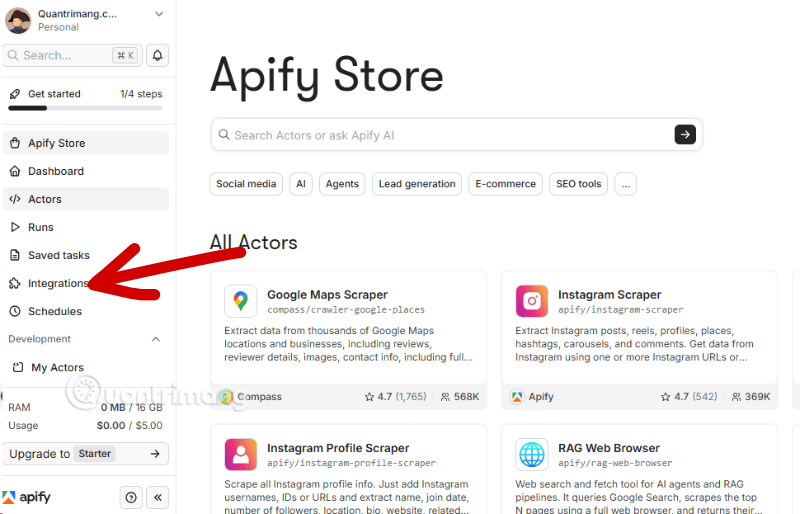This screenshot has width=800, height=514.
Task: Click the Google Maps Scraper pin icon
Action: pos(241,301)
